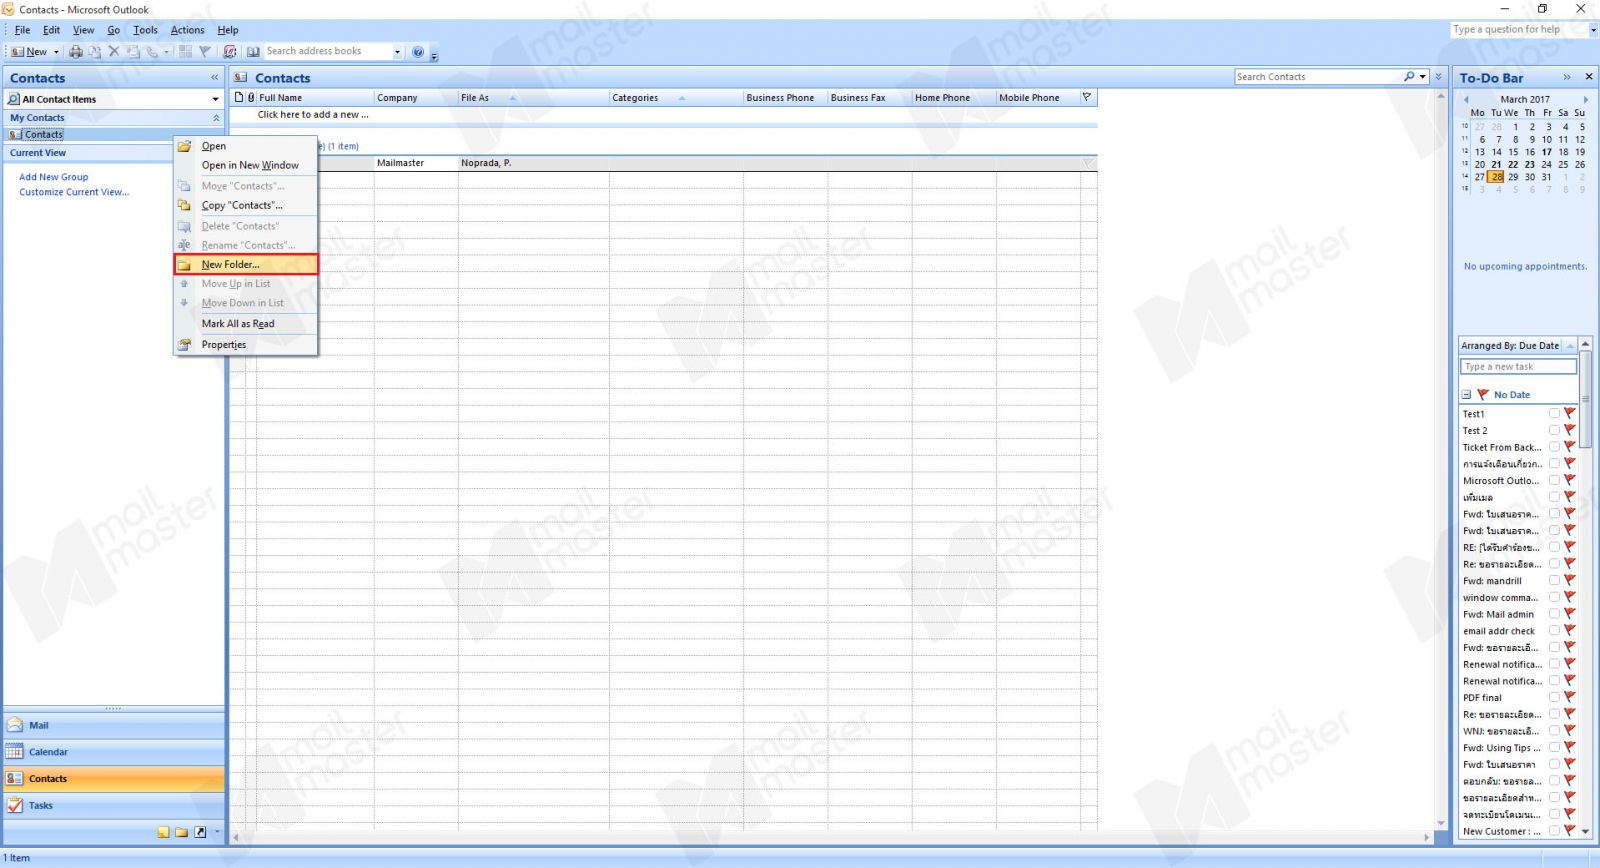
Task: Open the Folder List icon in navigation pane
Action: click(x=182, y=832)
